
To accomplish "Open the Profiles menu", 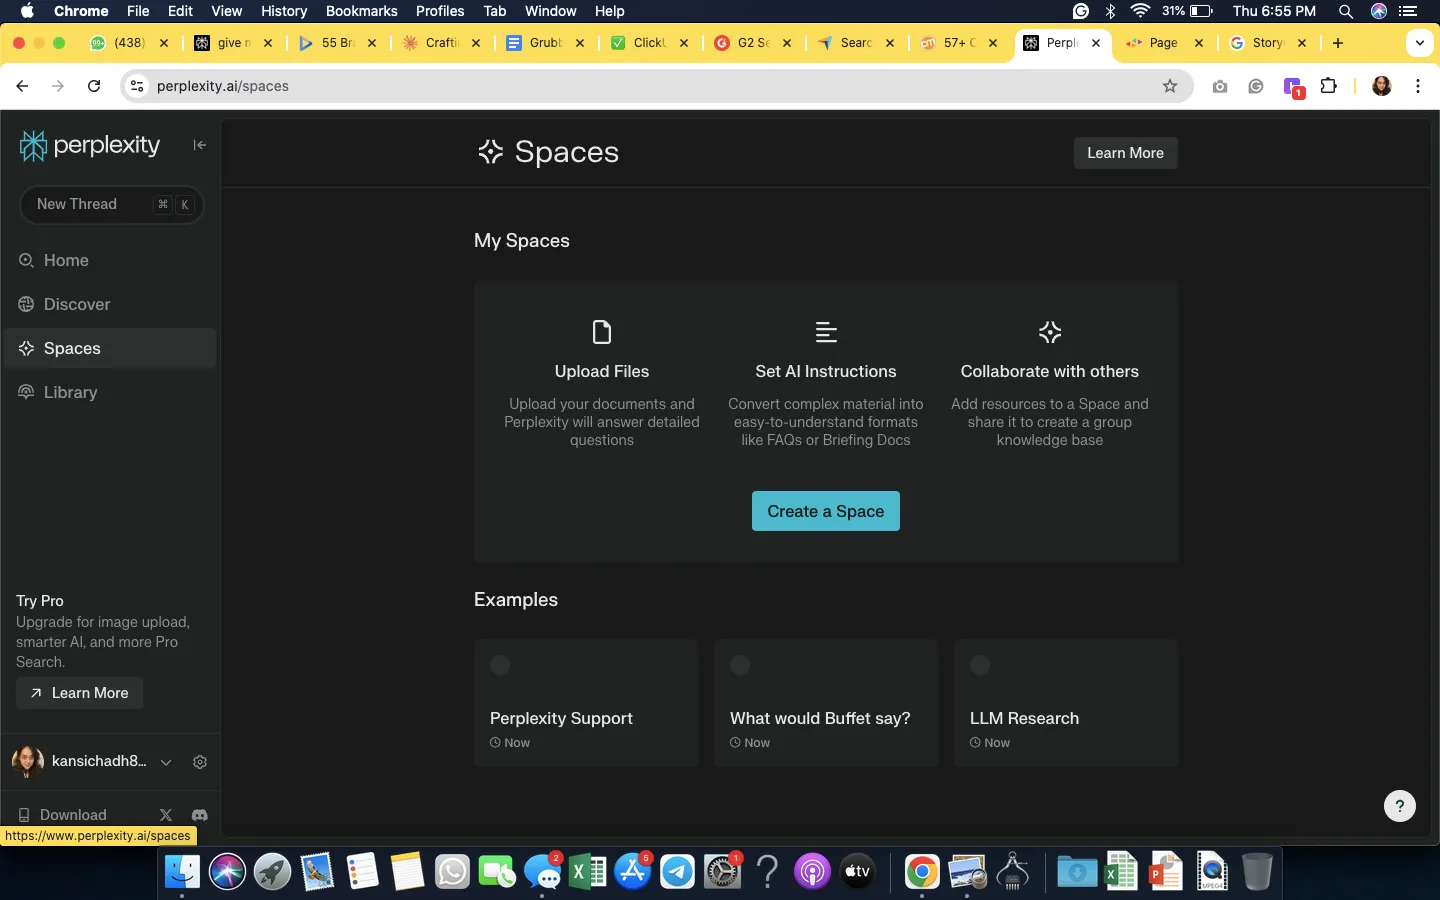I will click(x=440, y=11).
